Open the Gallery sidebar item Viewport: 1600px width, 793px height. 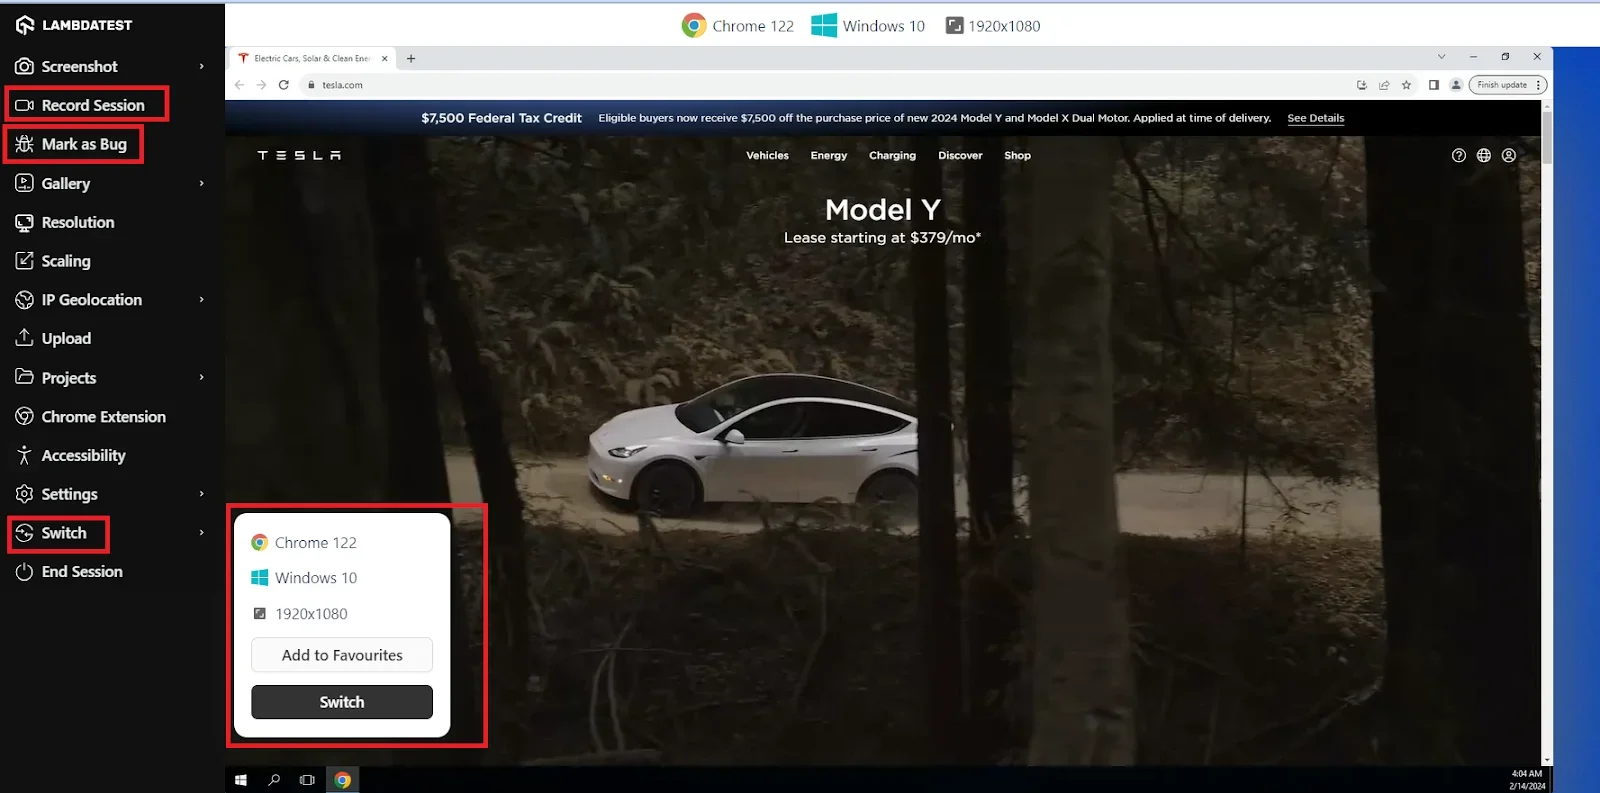click(66, 183)
